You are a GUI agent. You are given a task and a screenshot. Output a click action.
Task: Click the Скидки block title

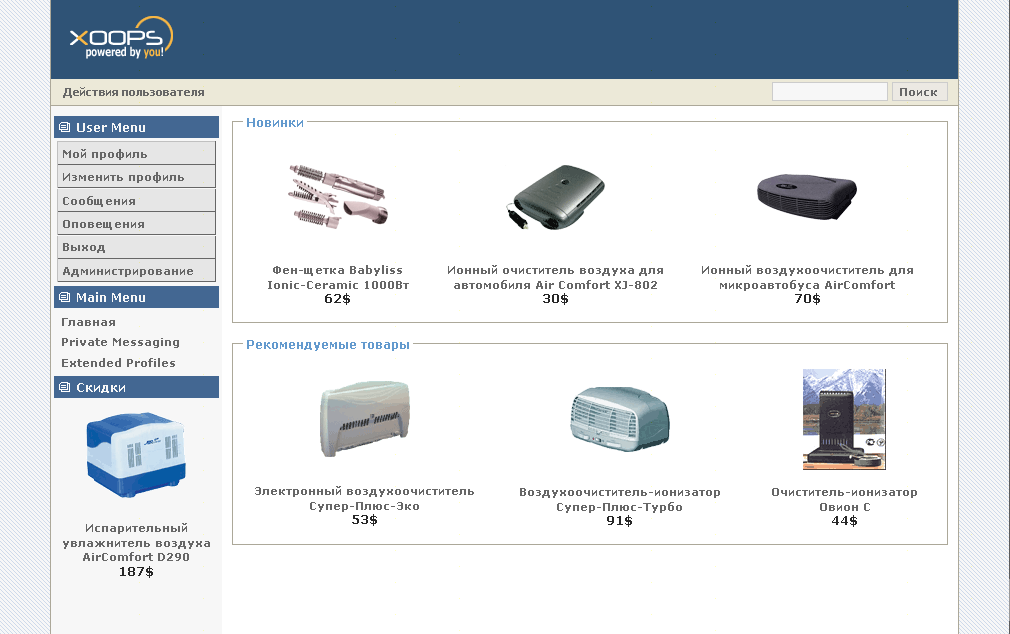pos(100,387)
